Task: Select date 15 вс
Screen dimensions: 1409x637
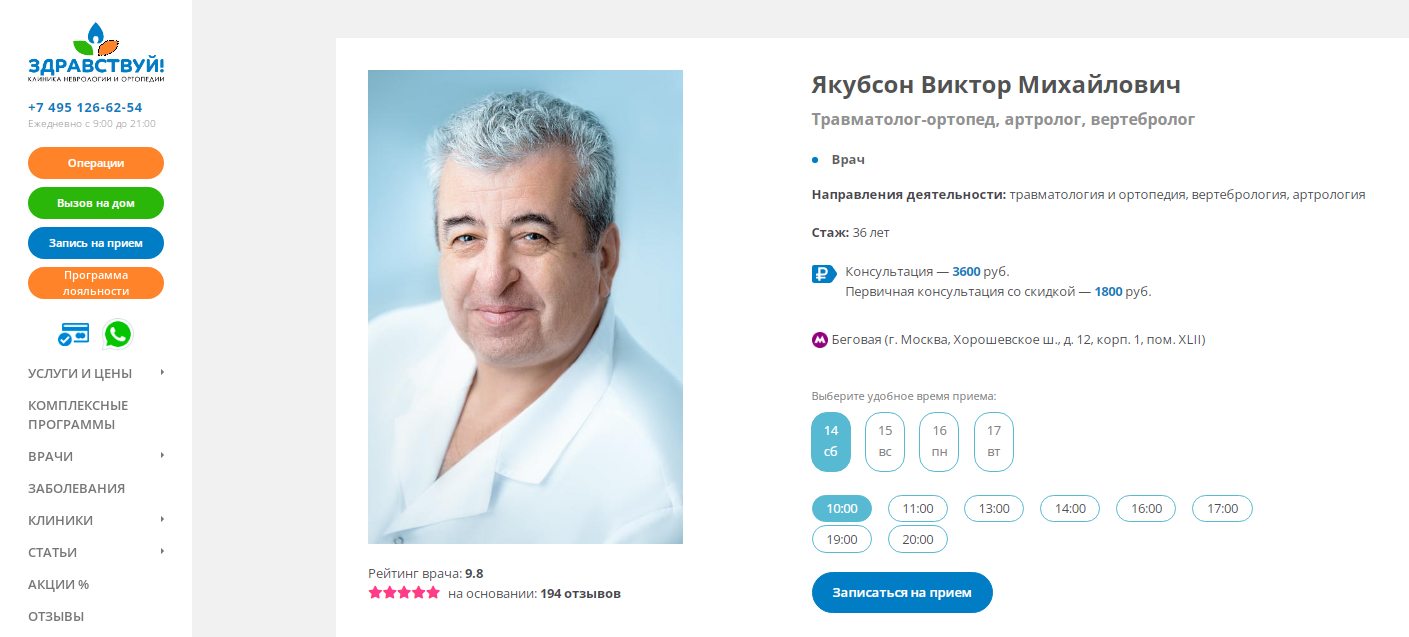Action: point(885,442)
